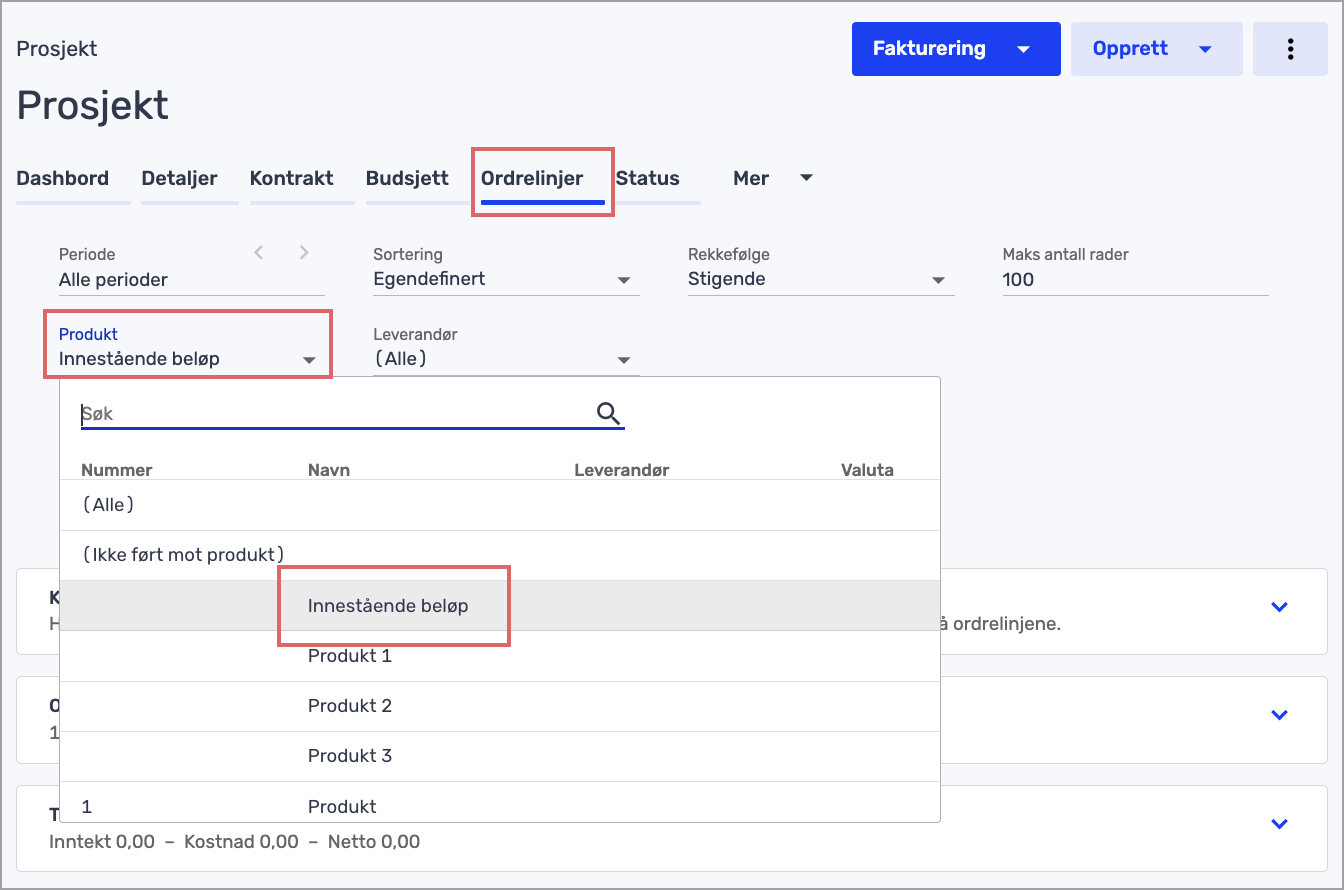Click the Prosjekt breadcrumb
Viewport: 1344px width, 890px height.
57,49
